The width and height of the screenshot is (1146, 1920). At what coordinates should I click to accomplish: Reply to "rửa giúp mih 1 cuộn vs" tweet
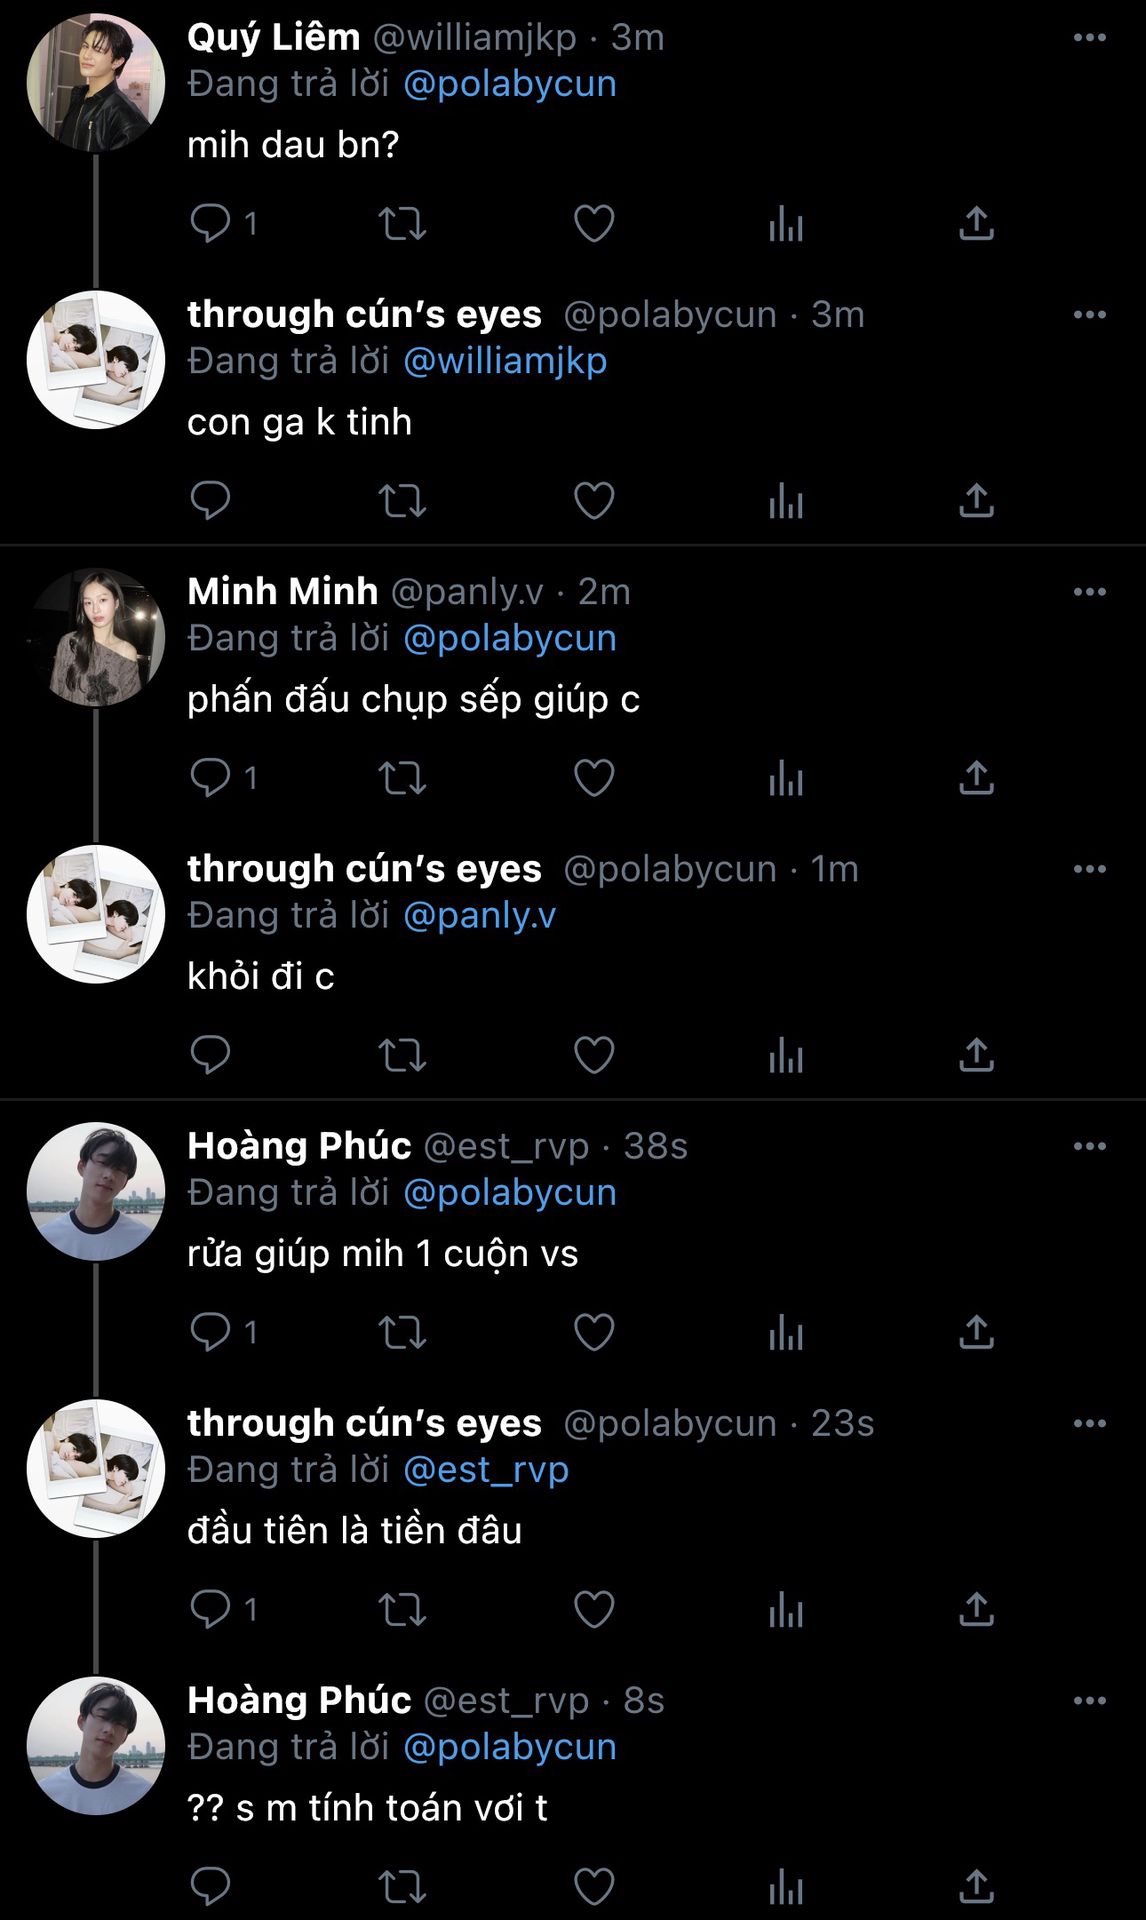click(210, 1332)
